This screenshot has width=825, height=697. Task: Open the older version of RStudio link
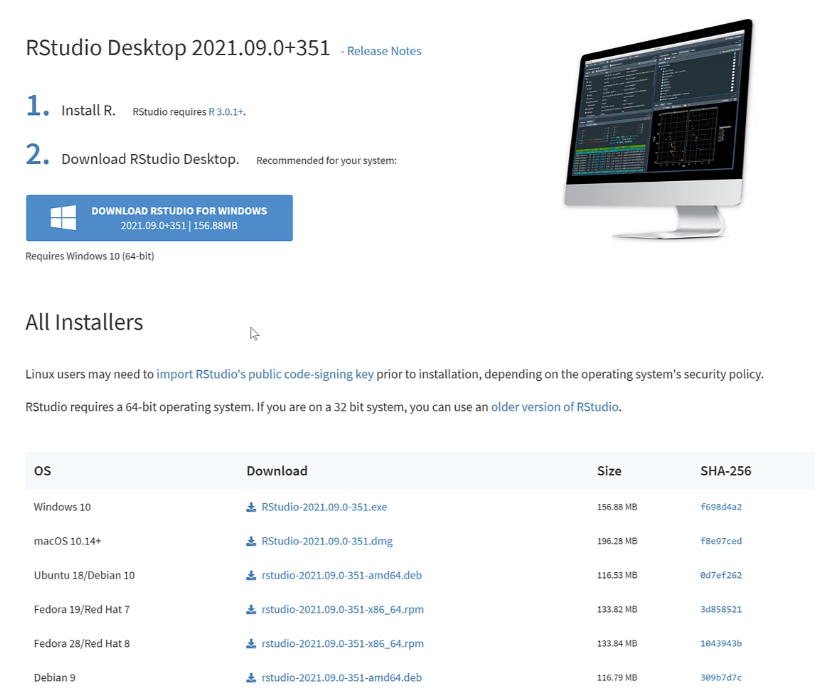[x=555, y=407]
